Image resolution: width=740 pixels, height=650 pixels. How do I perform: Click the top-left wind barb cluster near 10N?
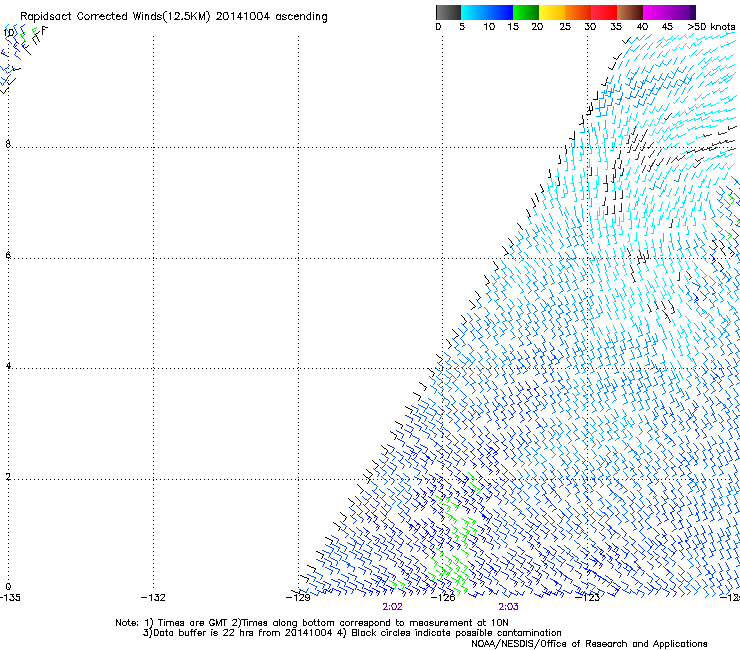pos(24,57)
